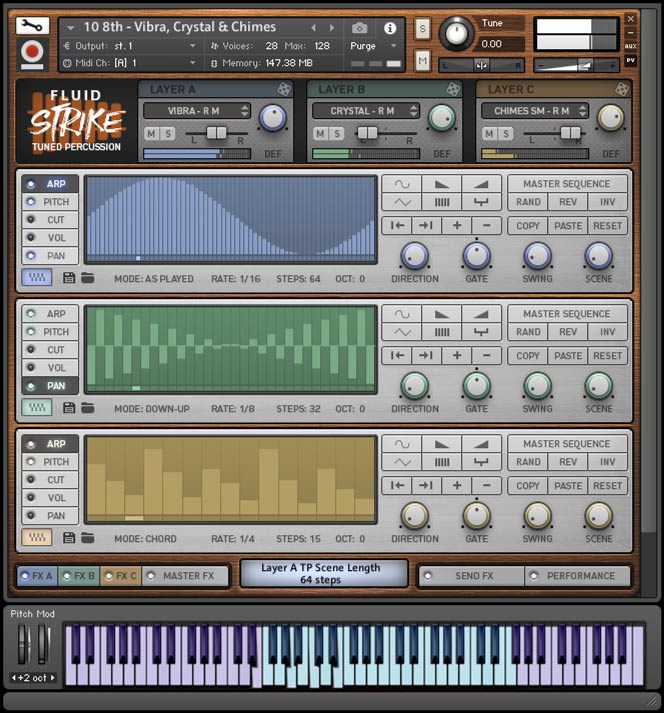Viewport: 664px width, 713px height.
Task: Remove a step with minus in Layer B
Action: point(486,356)
